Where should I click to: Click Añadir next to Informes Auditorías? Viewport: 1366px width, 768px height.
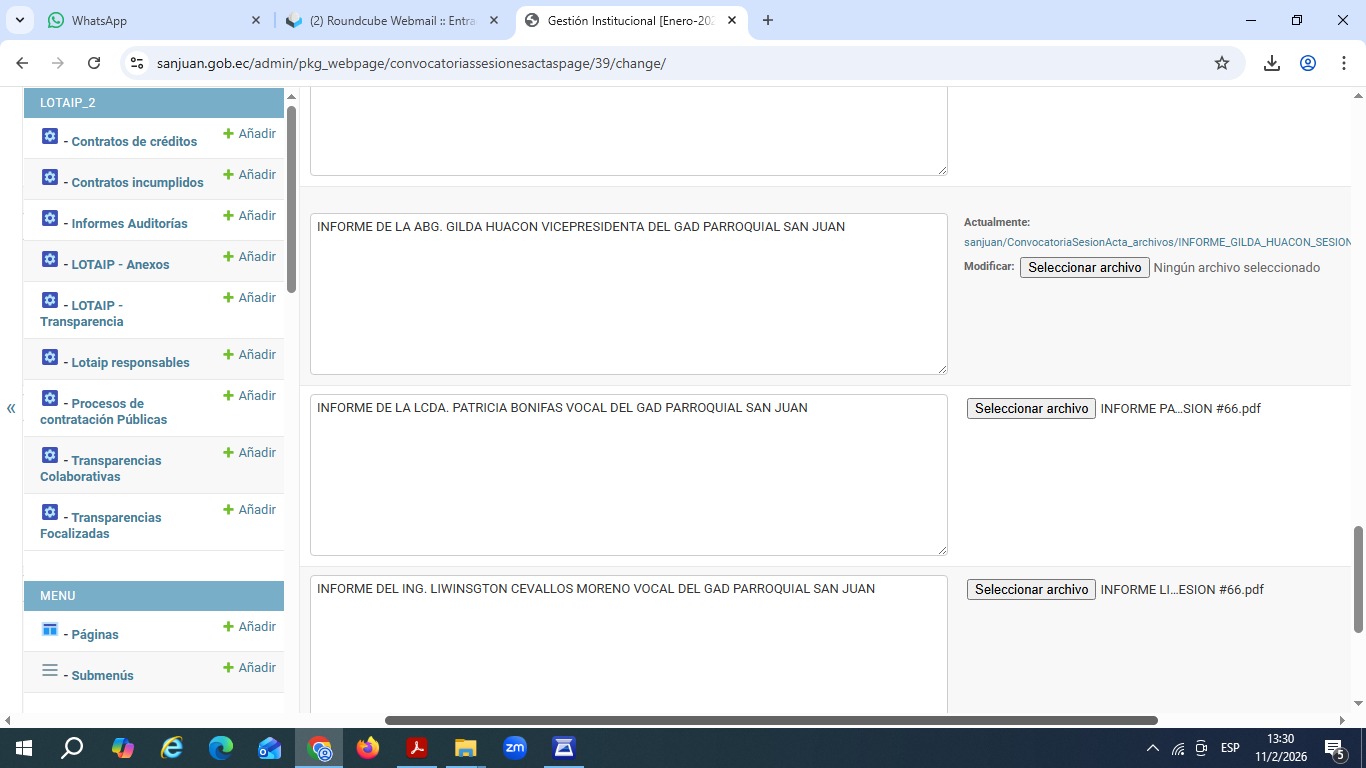[x=250, y=216]
